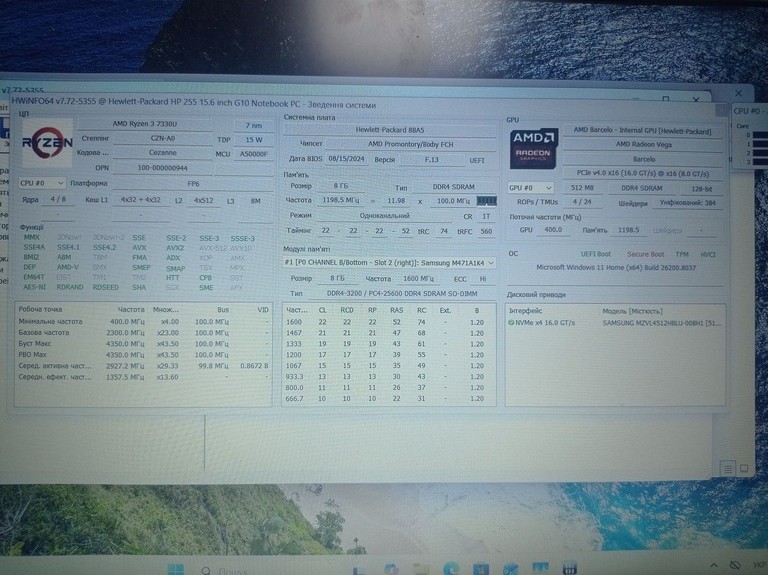The width and height of the screenshot is (768, 575).
Task: Click the Мінімальна частота row
Action: 143,322
